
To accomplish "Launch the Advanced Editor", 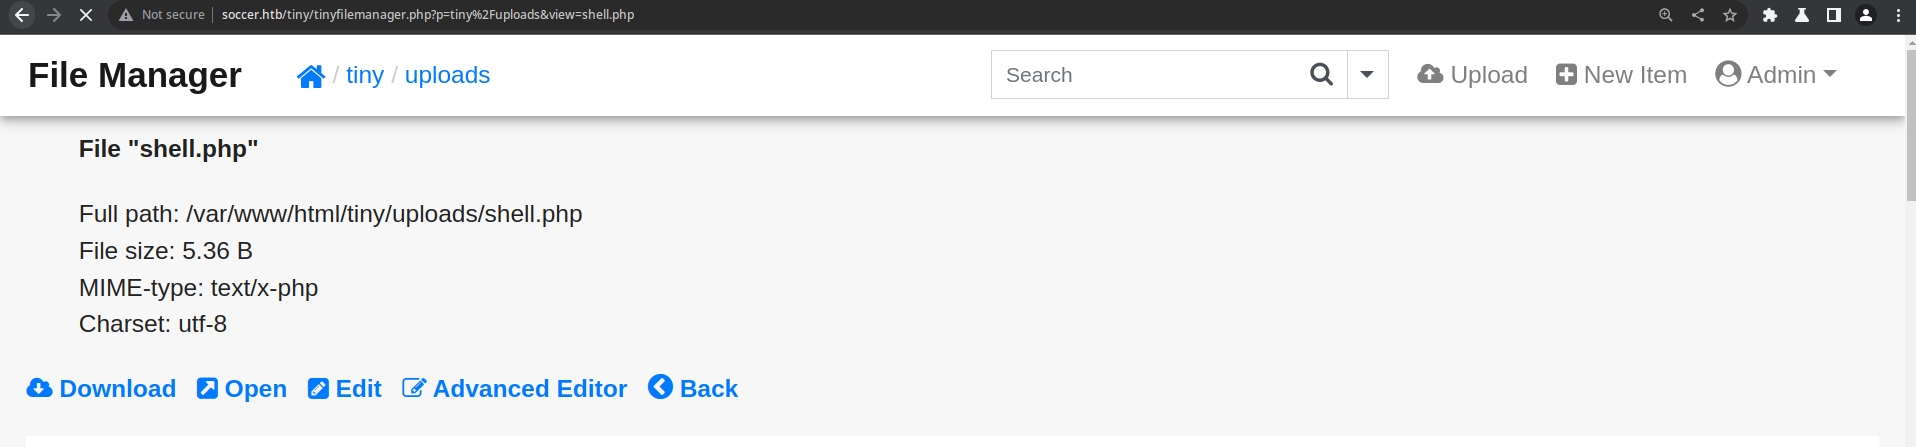I will click(515, 388).
